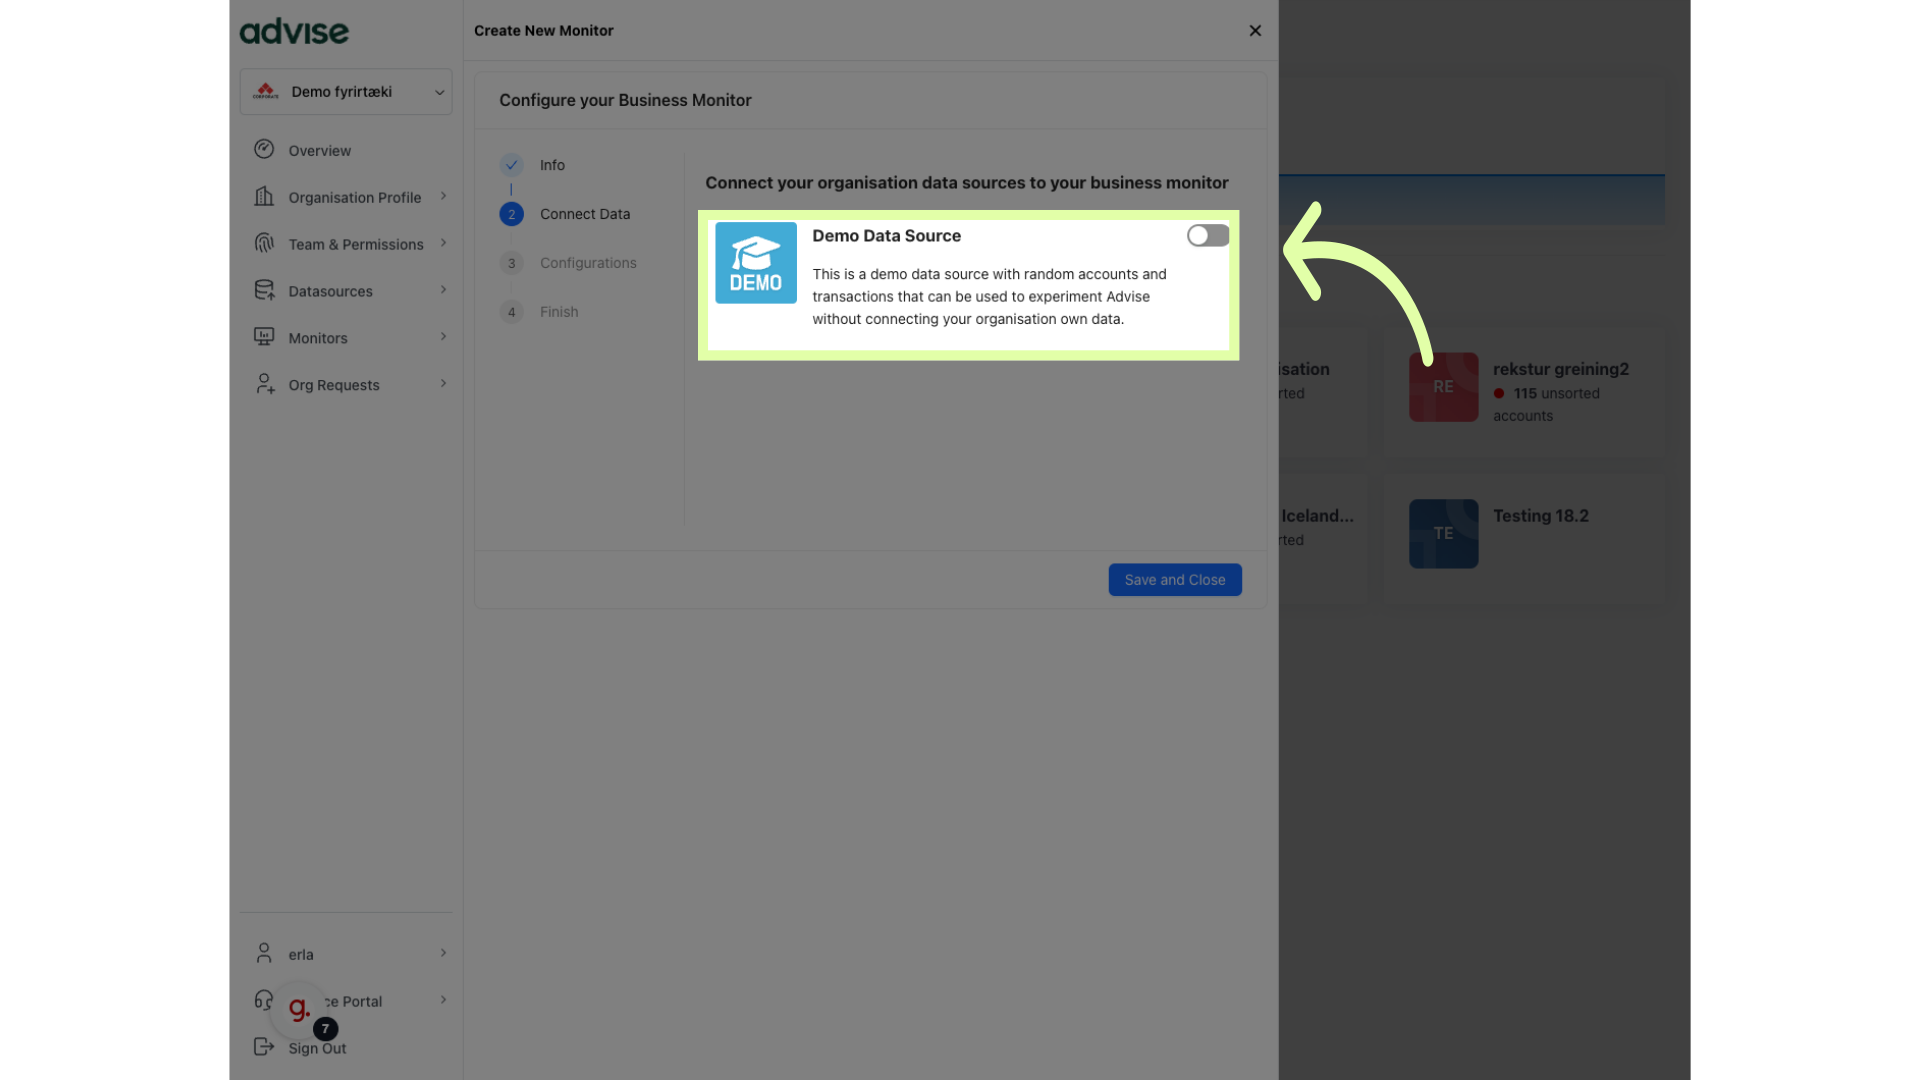Image resolution: width=1920 pixels, height=1080 pixels.
Task: Click the advise logo
Action: click(x=293, y=31)
